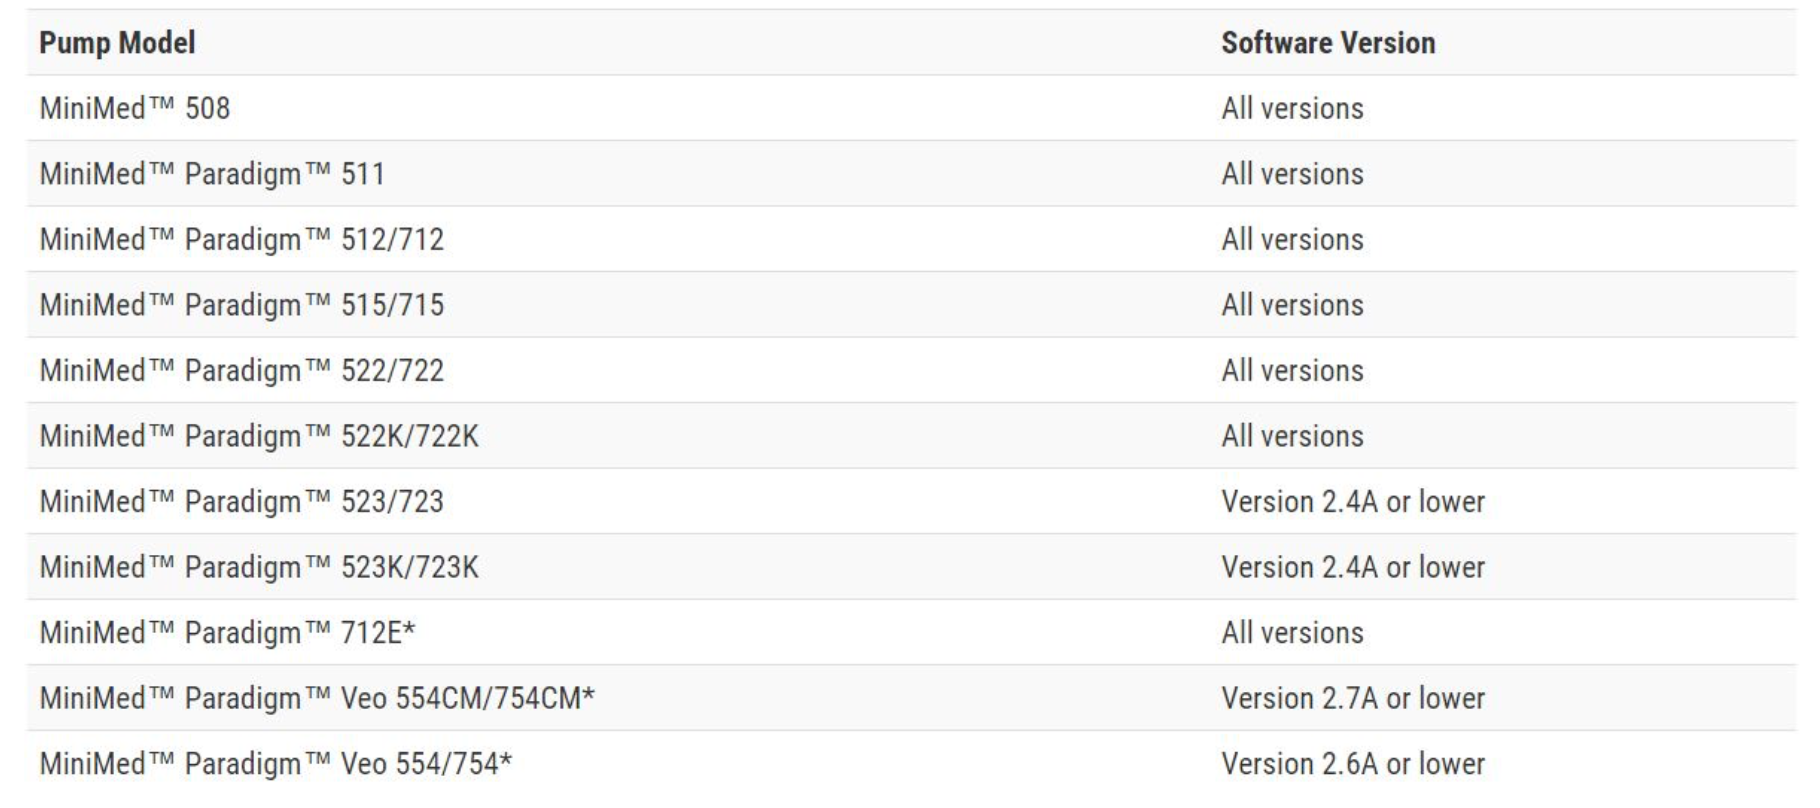Screen dimensions: 1820x808
Task: Click the MiniMed Paradigm 522/722 cell
Action: click(x=241, y=371)
